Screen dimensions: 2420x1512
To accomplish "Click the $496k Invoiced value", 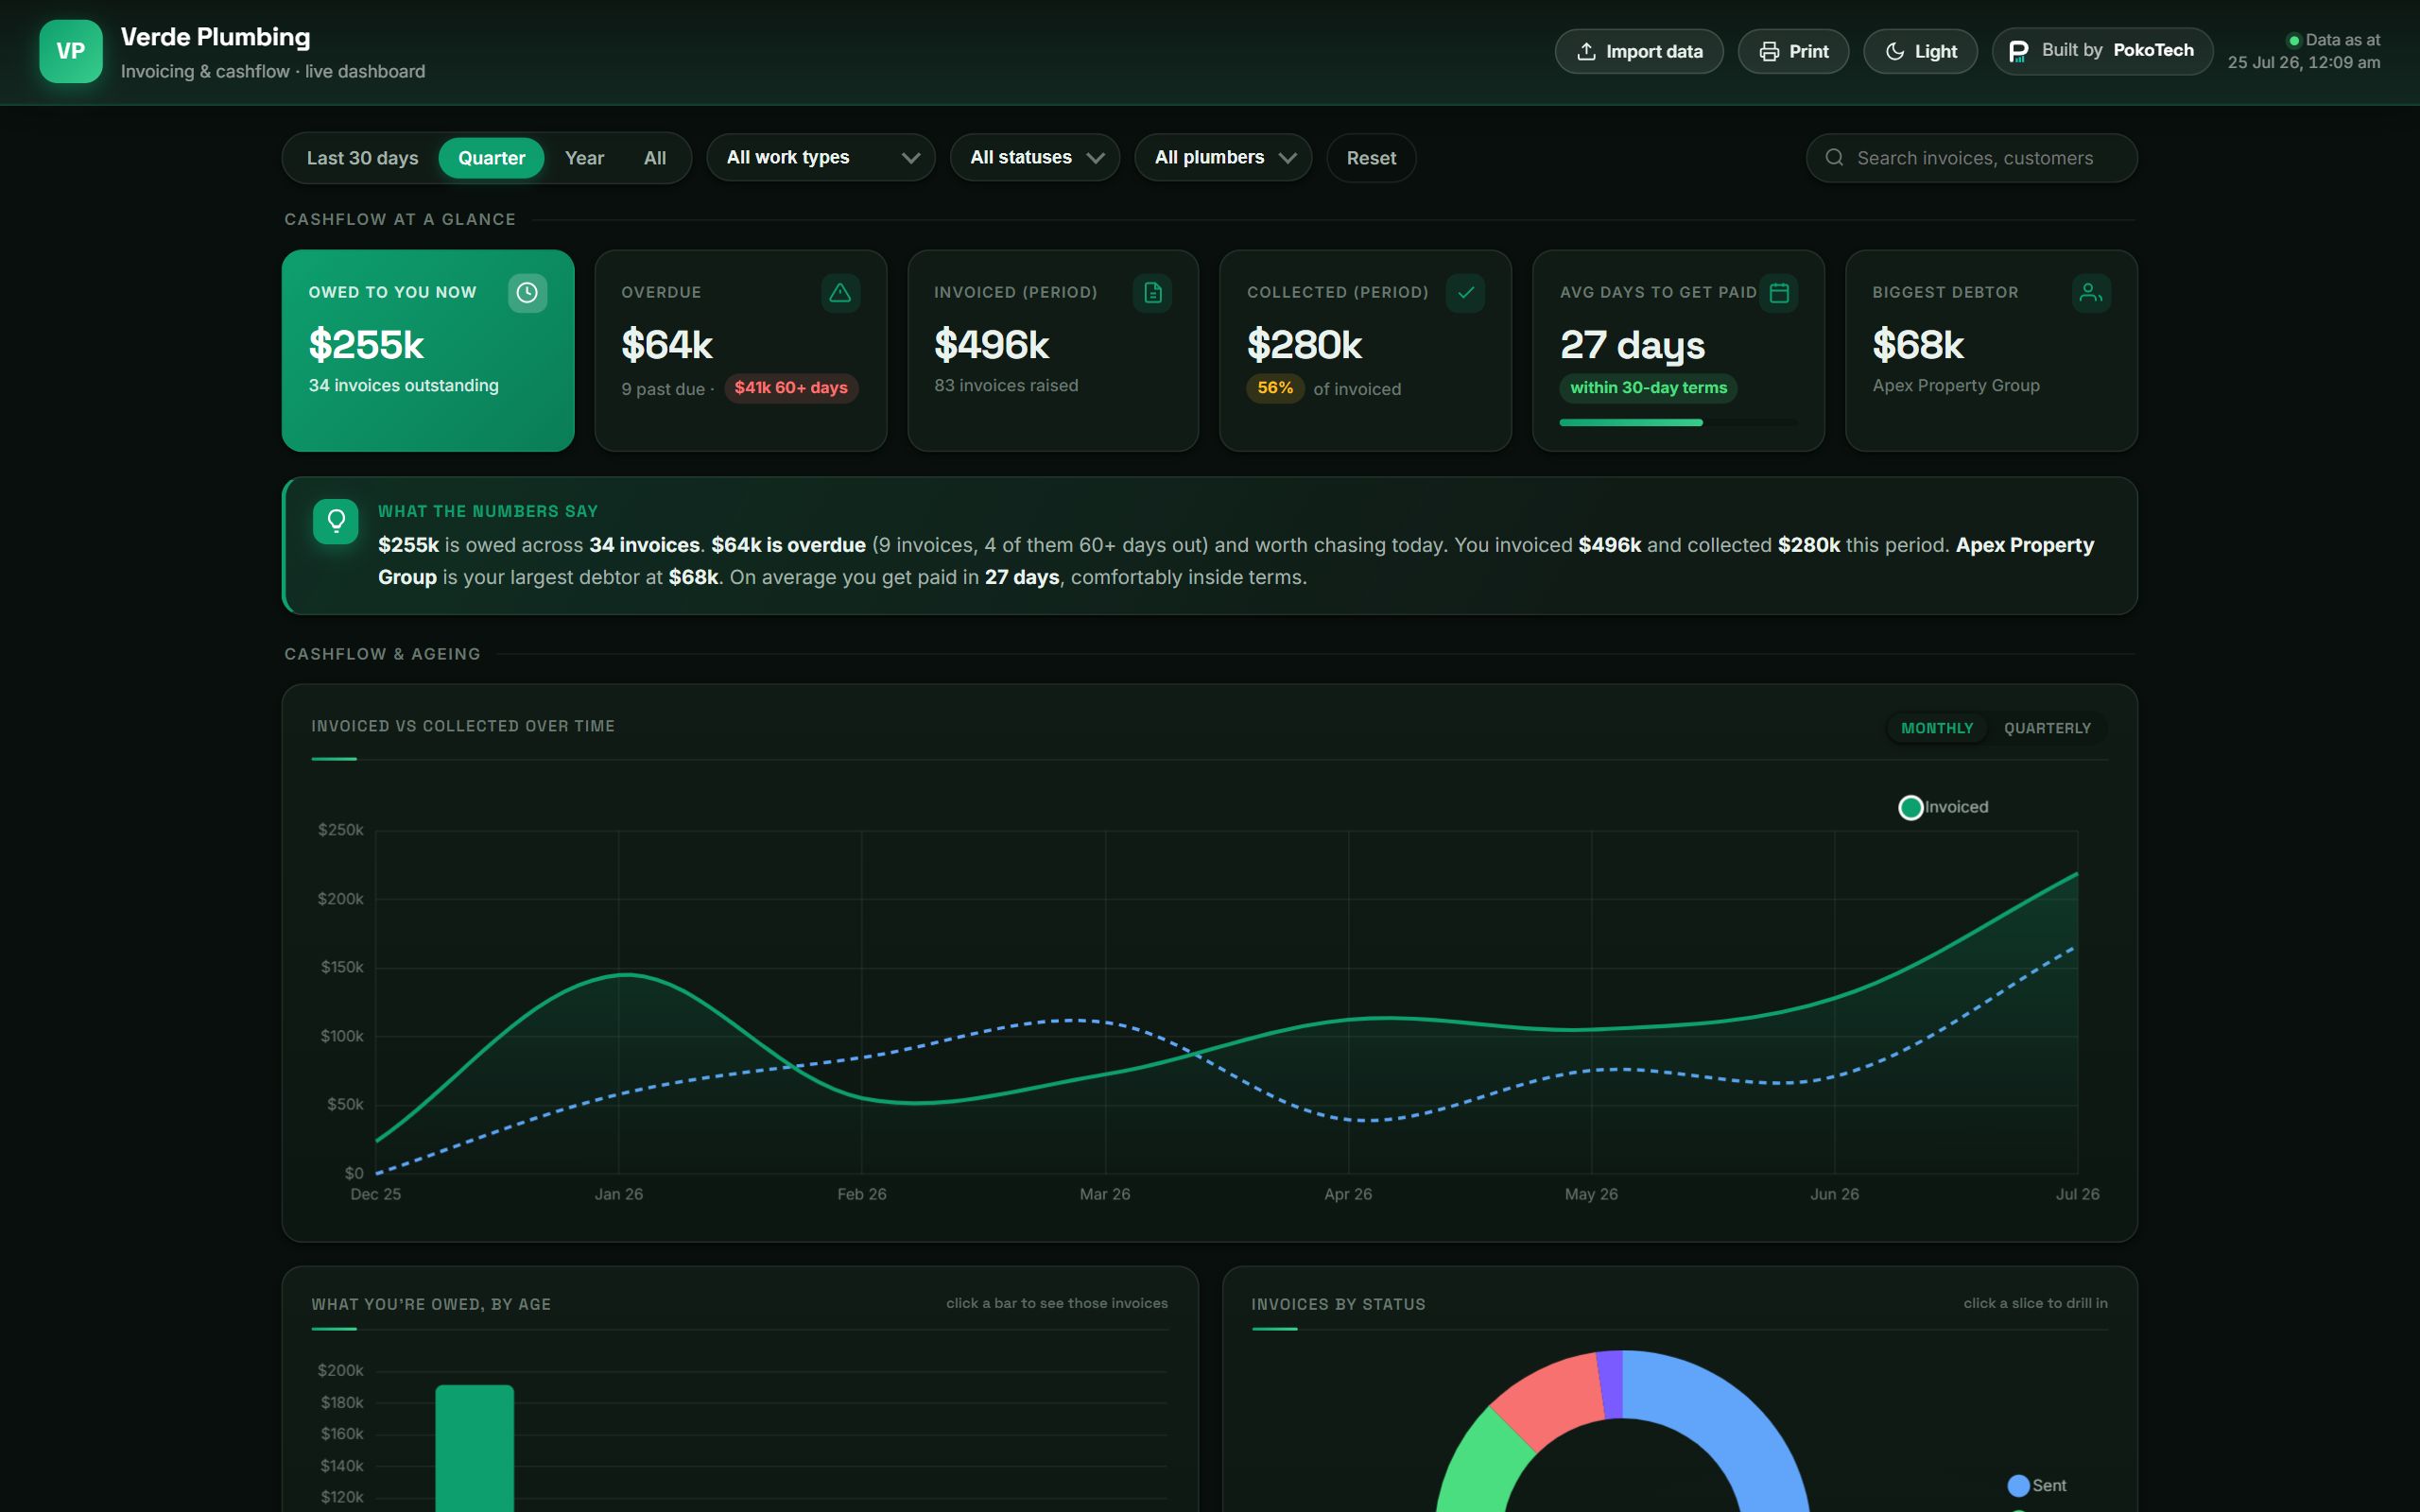I will [991, 344].
